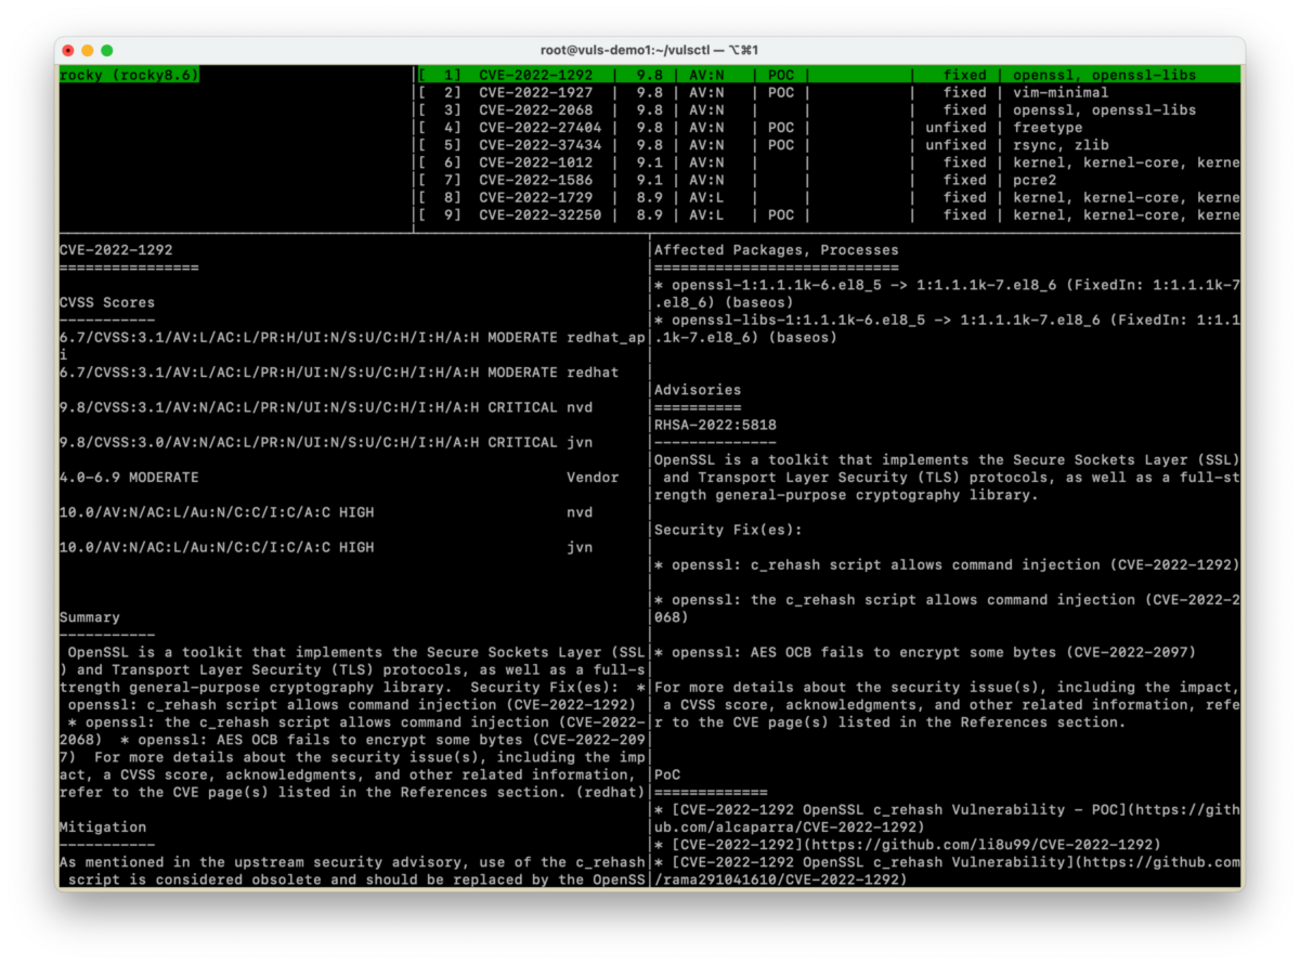Select the CVE-2022-1927 vulnerability row
Screen dimensions: 1300x964
pos(535,93)
